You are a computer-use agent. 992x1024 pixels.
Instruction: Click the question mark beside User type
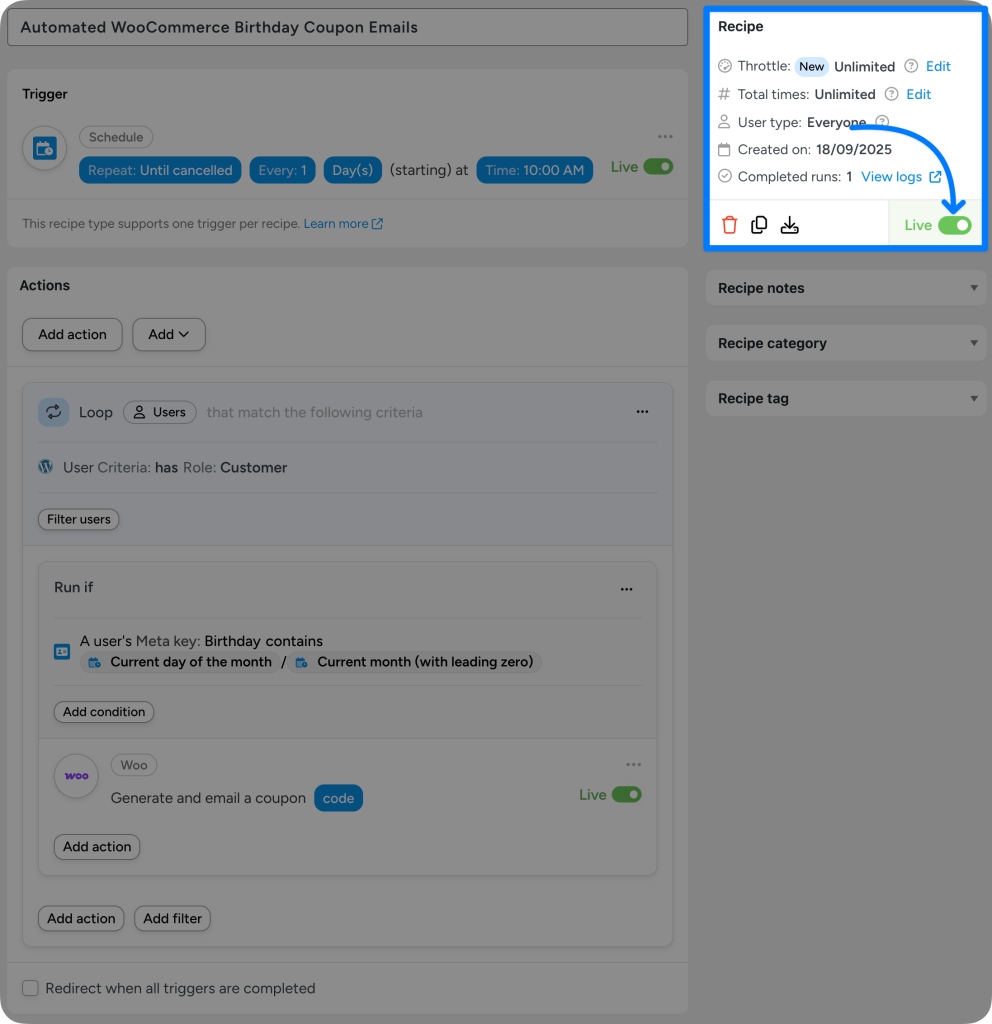click(881, 121)
